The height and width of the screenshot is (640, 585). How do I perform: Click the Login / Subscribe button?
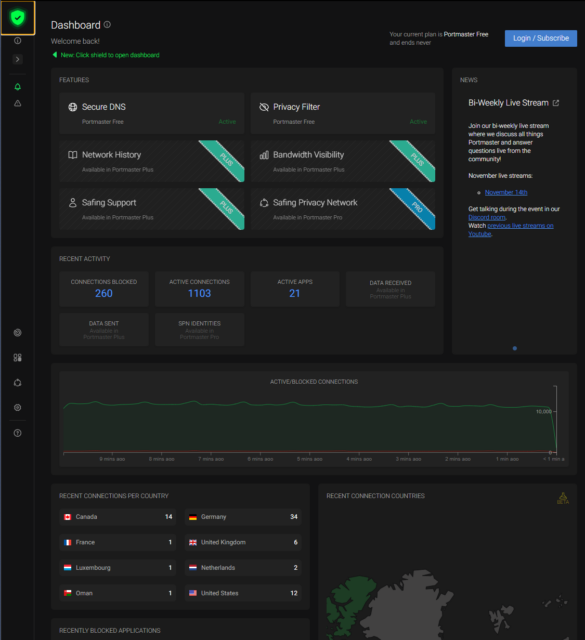(541, 38)
